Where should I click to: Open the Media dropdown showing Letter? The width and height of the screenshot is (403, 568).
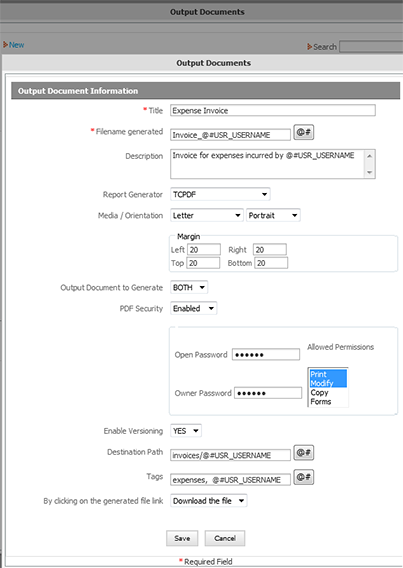pyautogui.click(x=207, y=216)
